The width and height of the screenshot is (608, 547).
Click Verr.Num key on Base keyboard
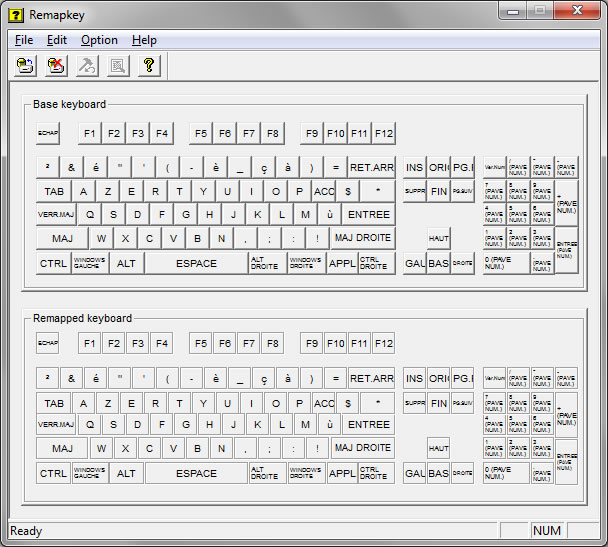coord(495,167)
